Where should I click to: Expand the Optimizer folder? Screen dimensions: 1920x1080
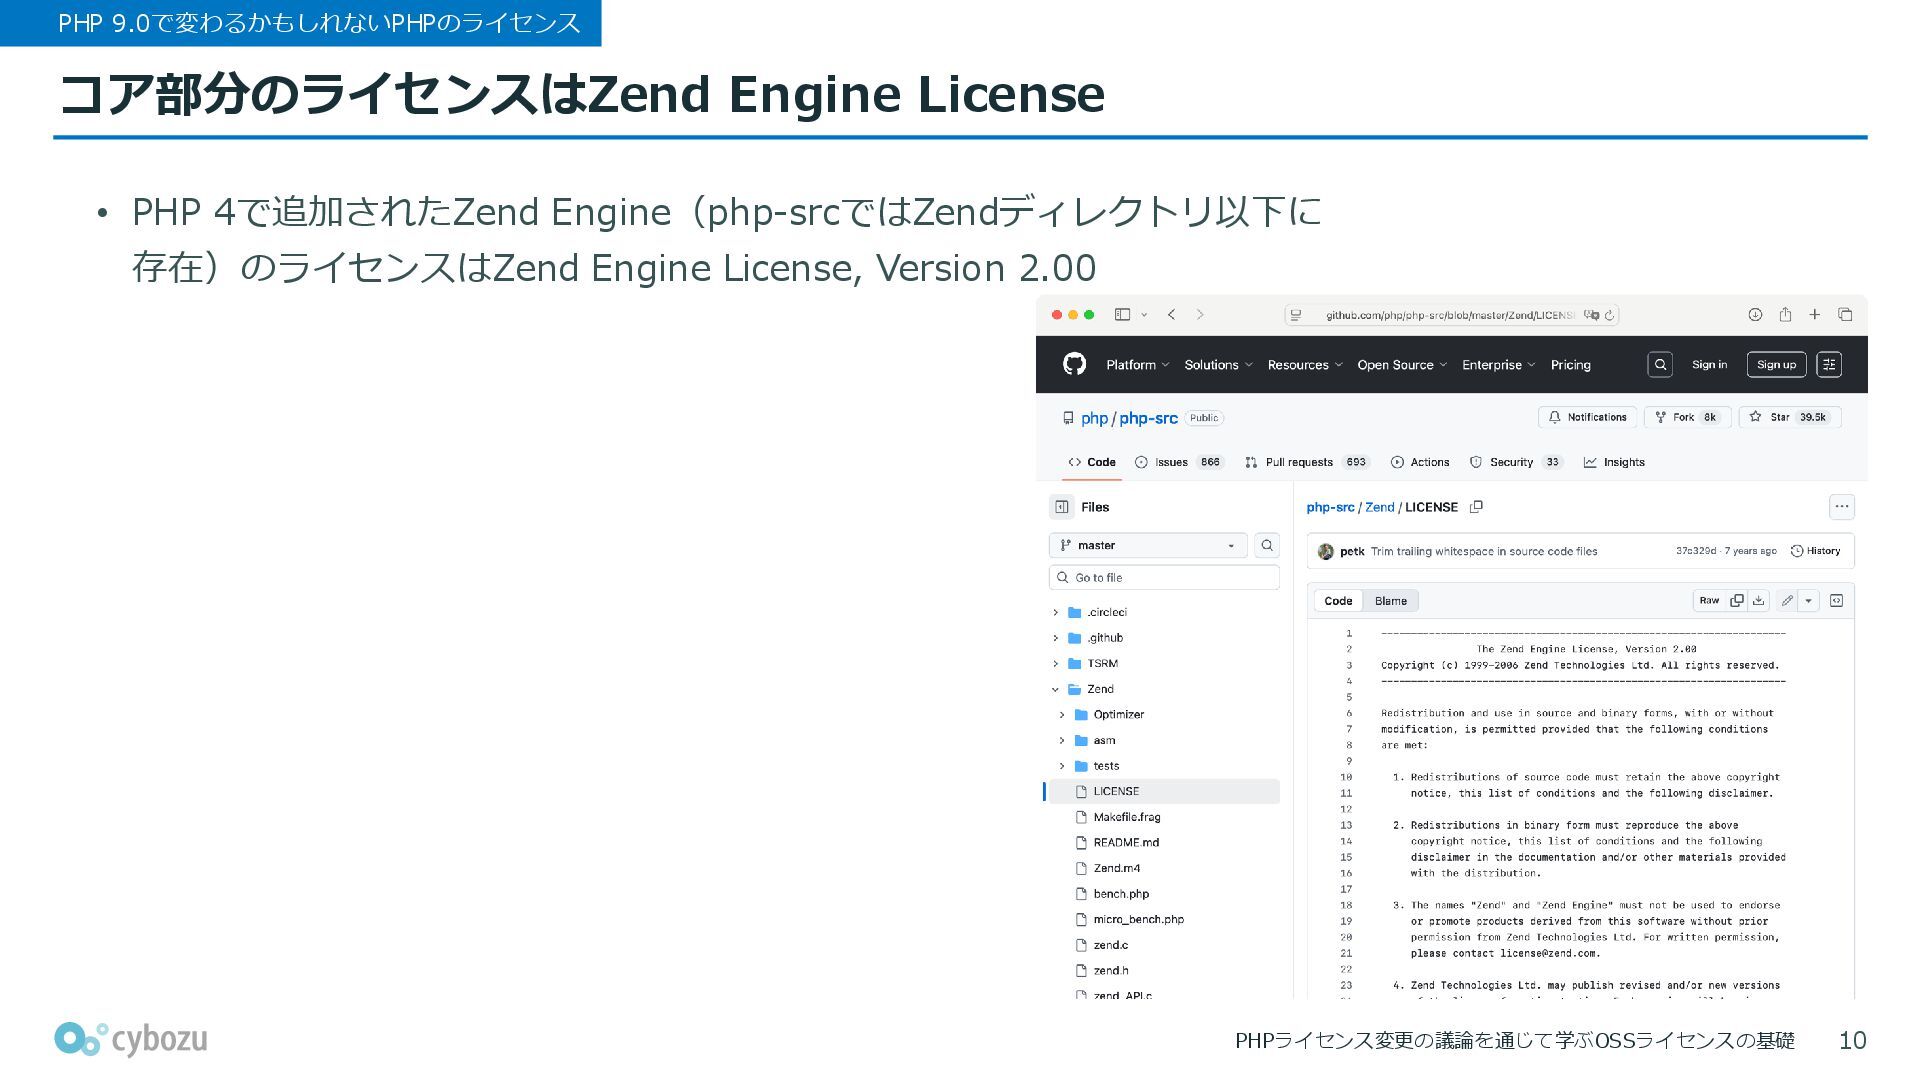point(1062,715)
